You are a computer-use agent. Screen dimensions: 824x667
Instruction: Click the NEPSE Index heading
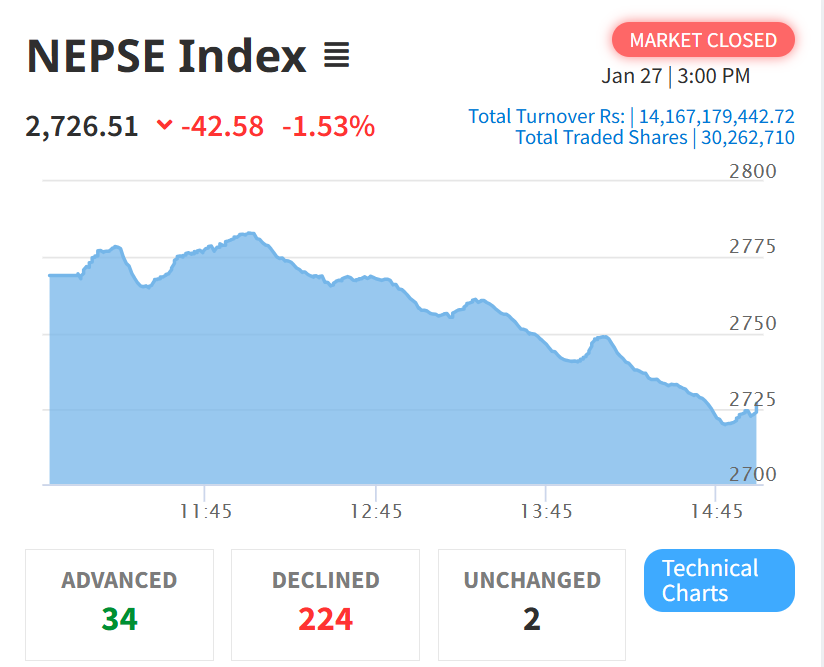coord(166,56)
